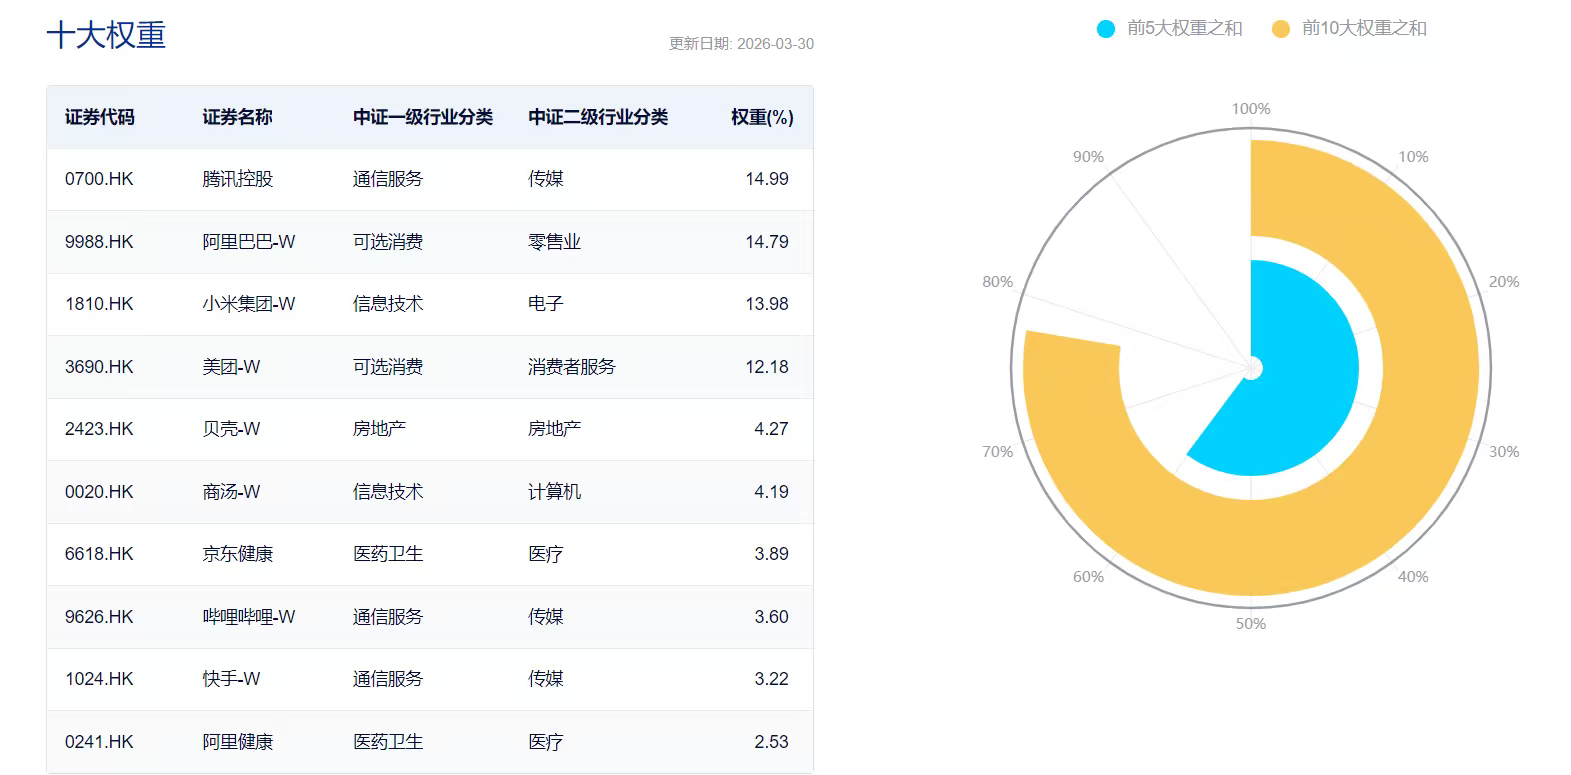Click the 证券名称 column header
Viewport: 1571px width, 775px height.
pyautogui.click(x=237, y=117)
